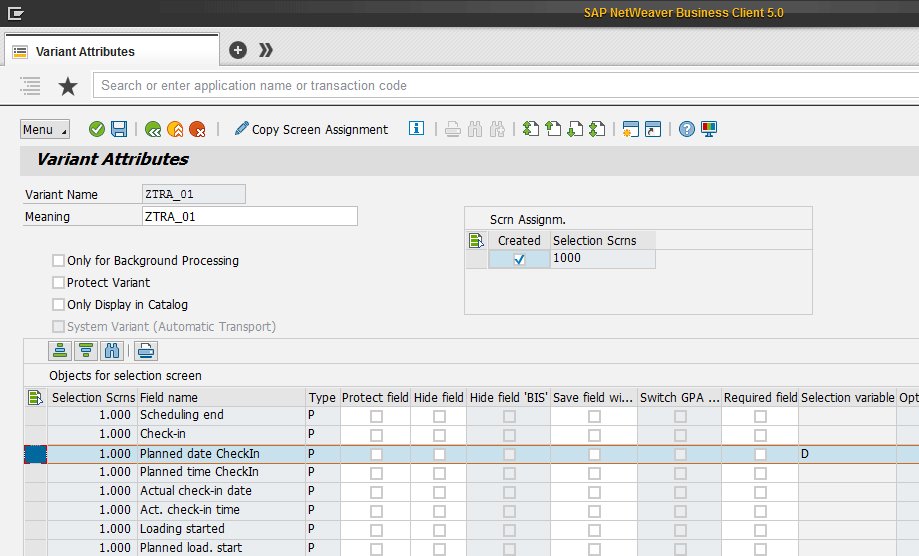
Task: Click the Hide field 'BIS' column header
Action: 509,397
